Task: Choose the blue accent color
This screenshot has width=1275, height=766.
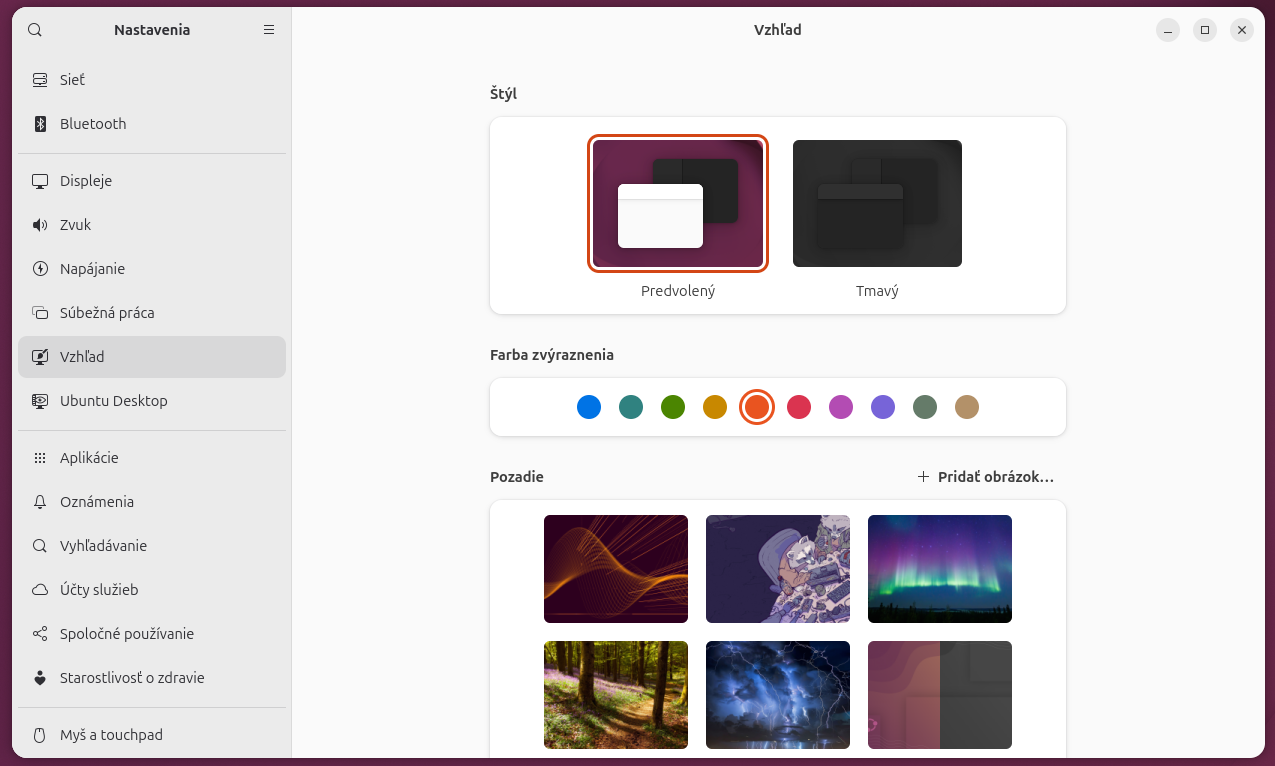Action: tap(589, 407)
